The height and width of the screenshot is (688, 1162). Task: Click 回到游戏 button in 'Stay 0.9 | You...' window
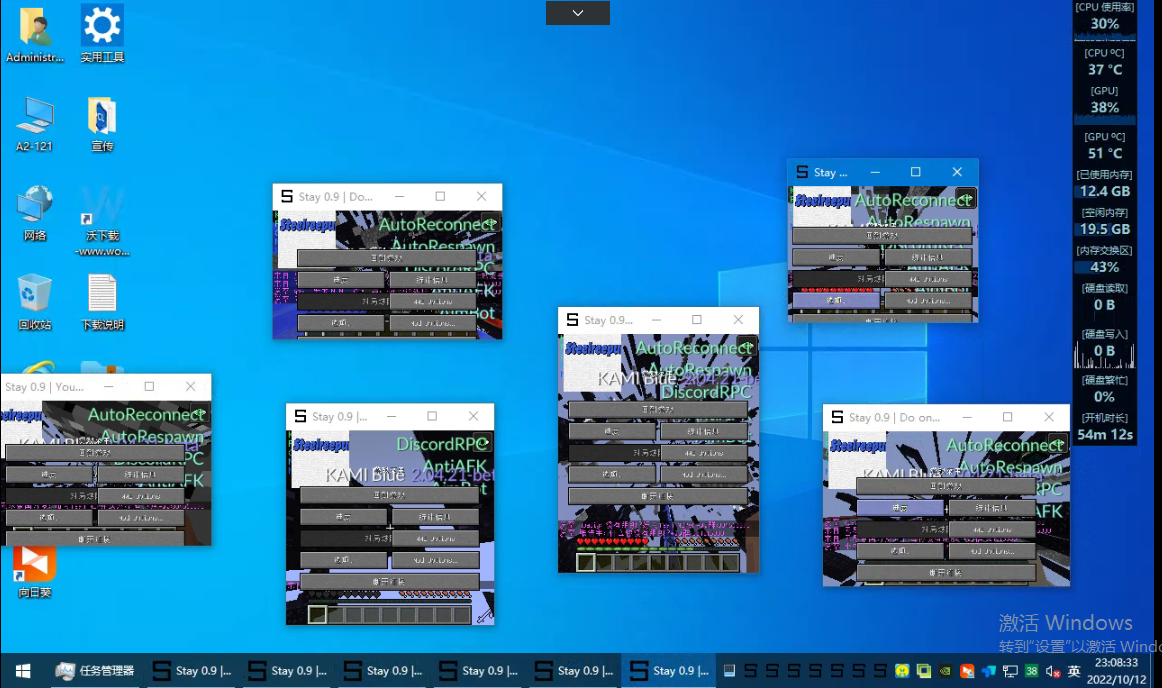[96, 452]
